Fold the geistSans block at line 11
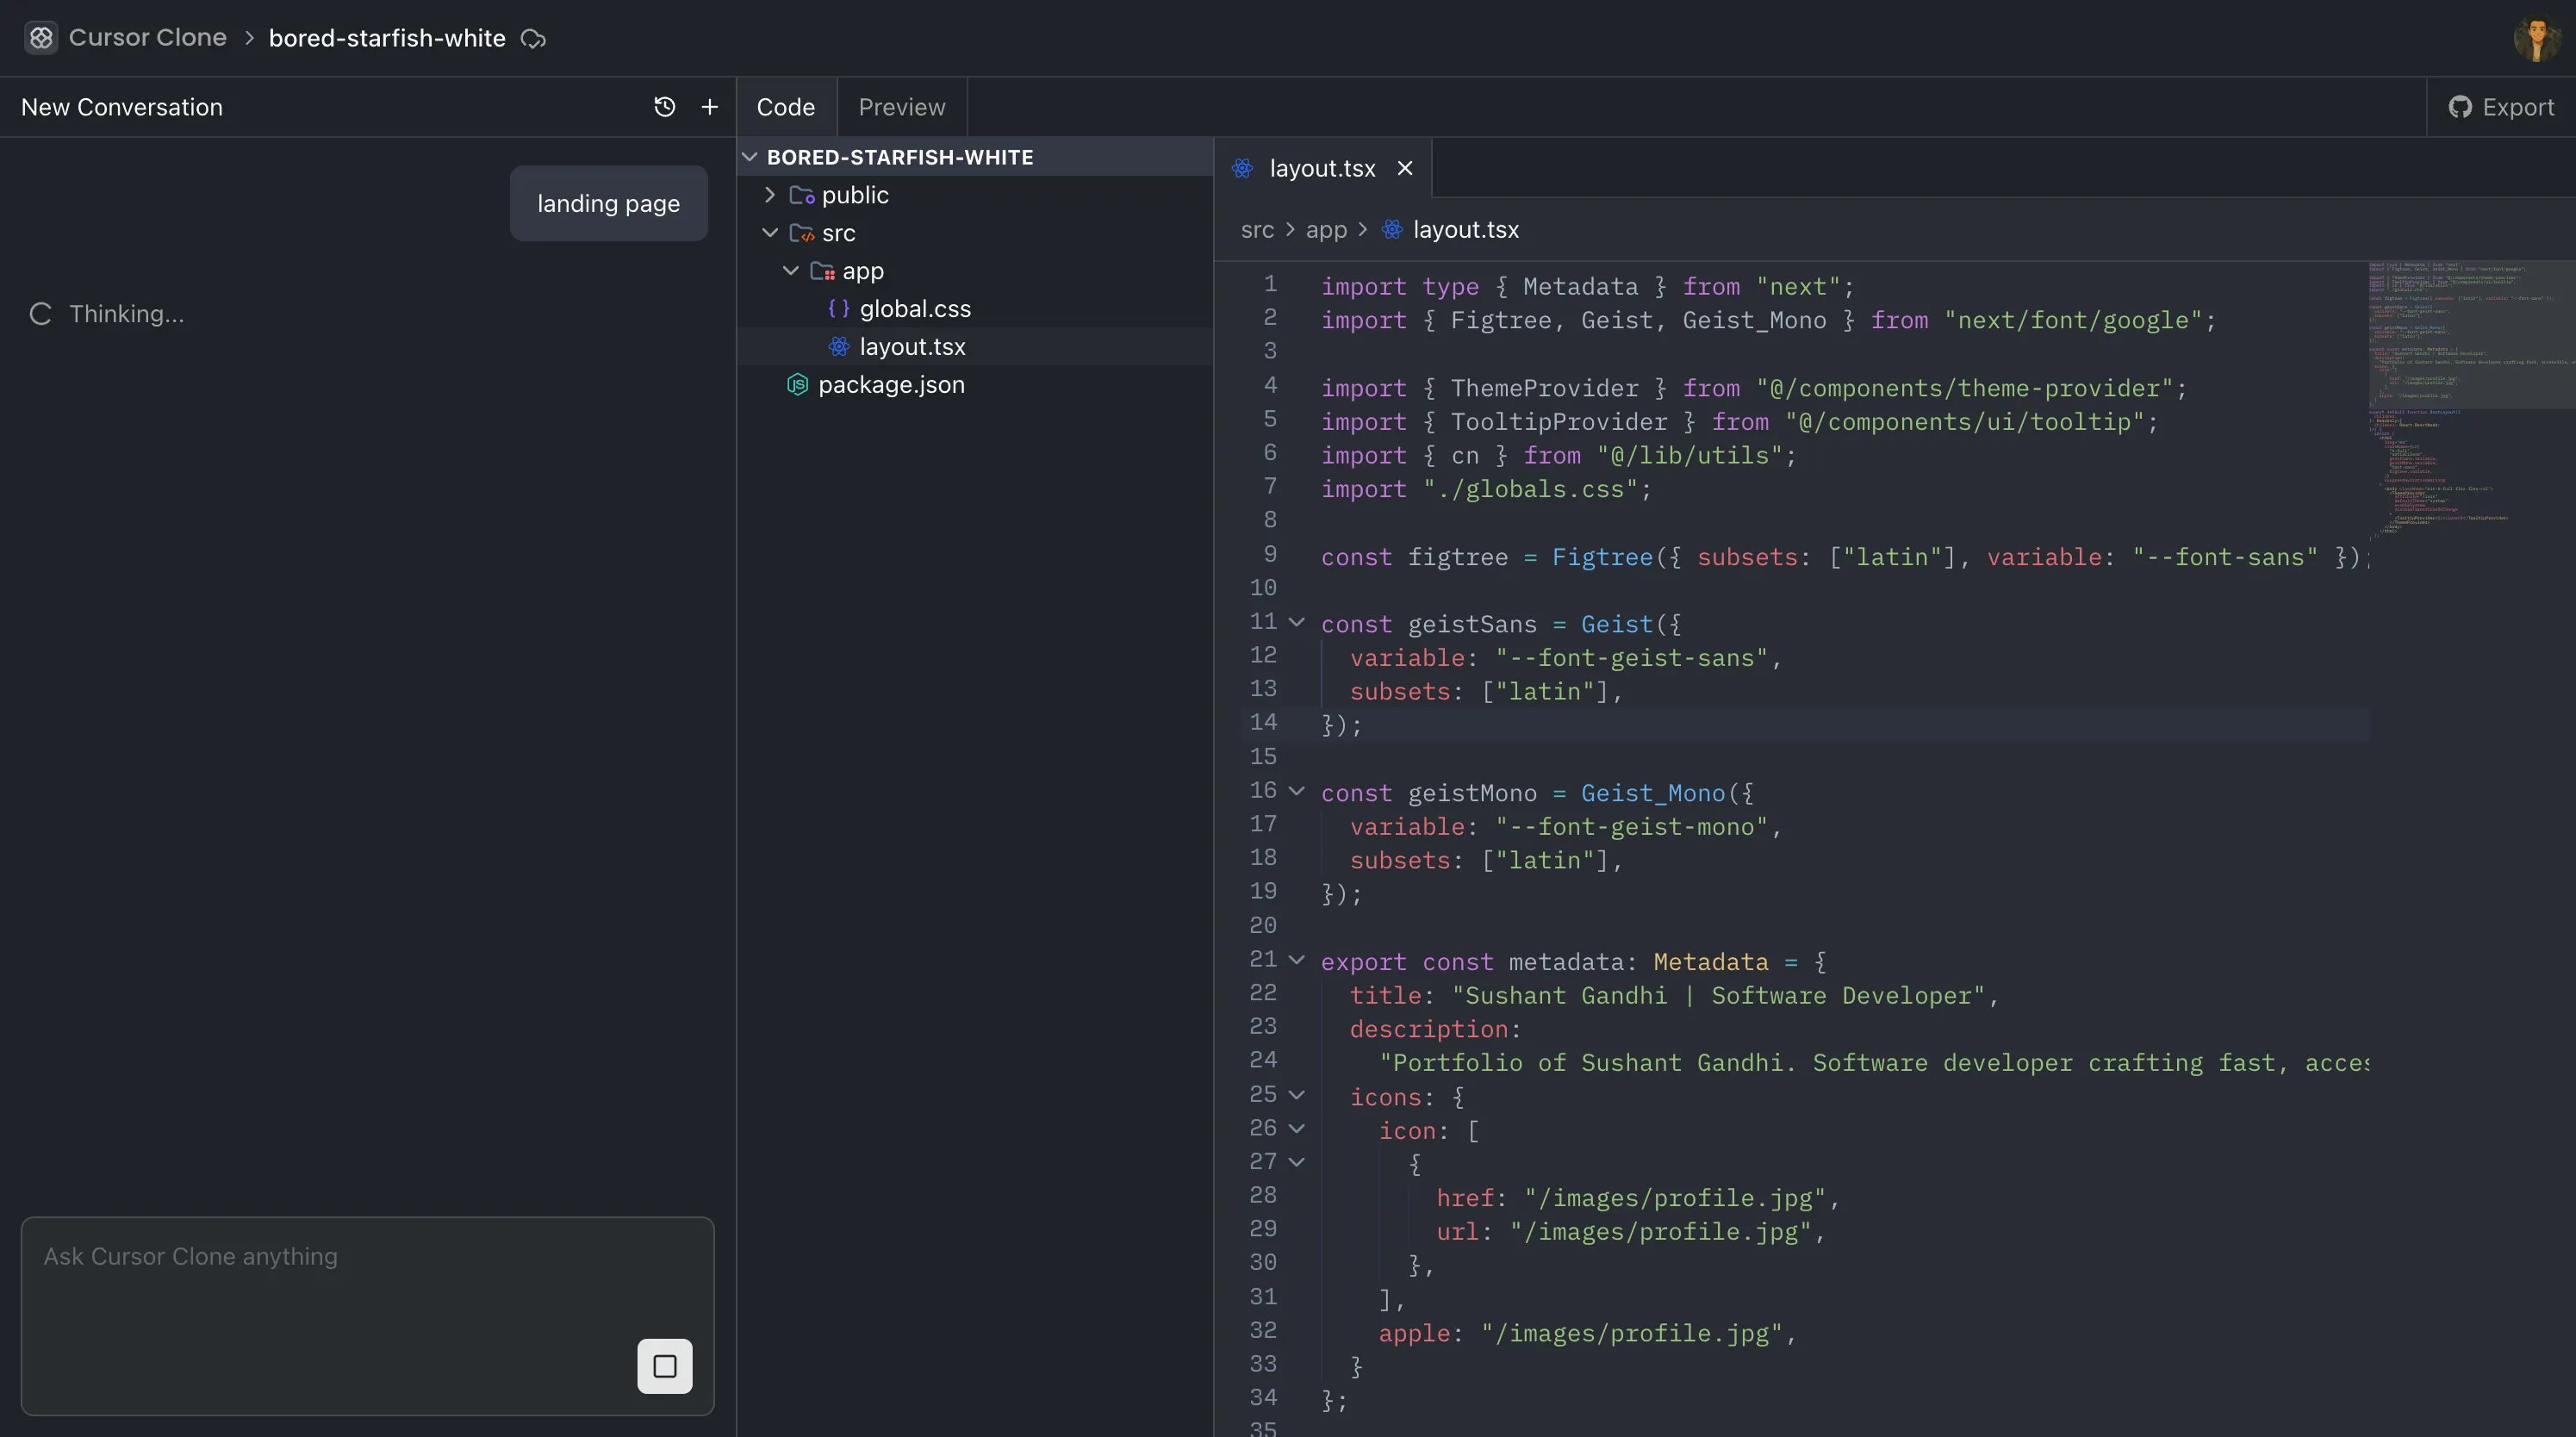Screen dimensions: 2576x1437 [x=1295, y=622]
